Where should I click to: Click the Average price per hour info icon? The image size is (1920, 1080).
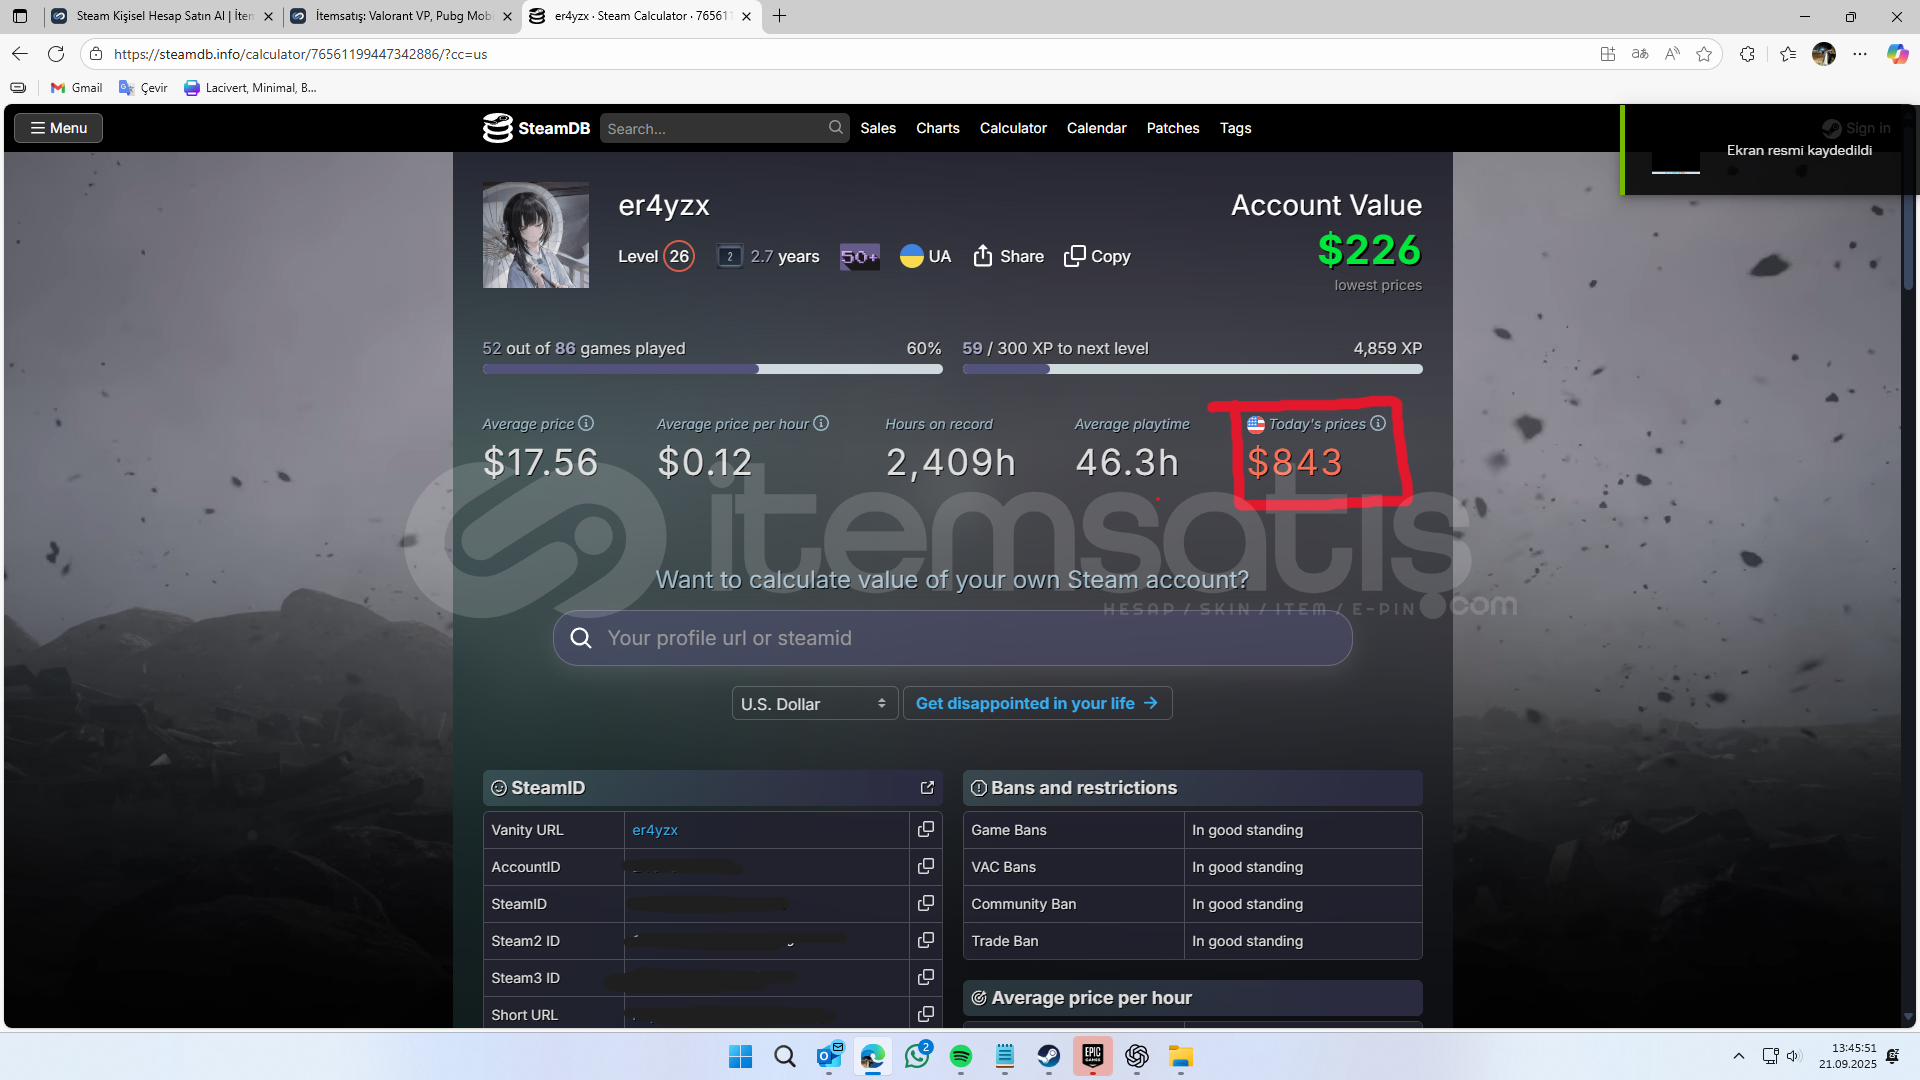(x=821, y=423)
